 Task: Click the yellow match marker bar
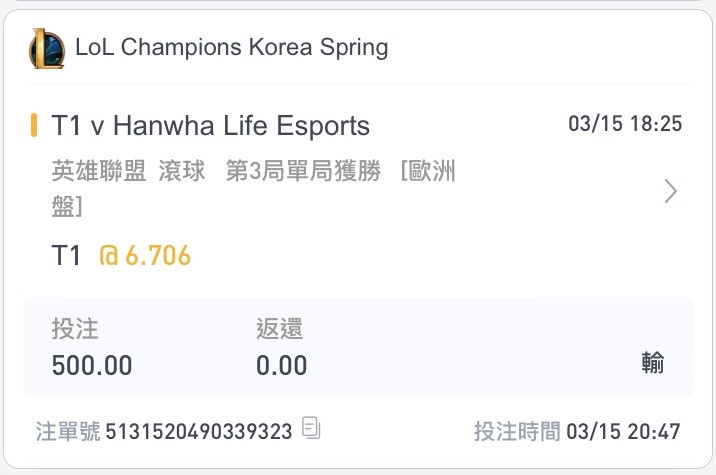33,125
